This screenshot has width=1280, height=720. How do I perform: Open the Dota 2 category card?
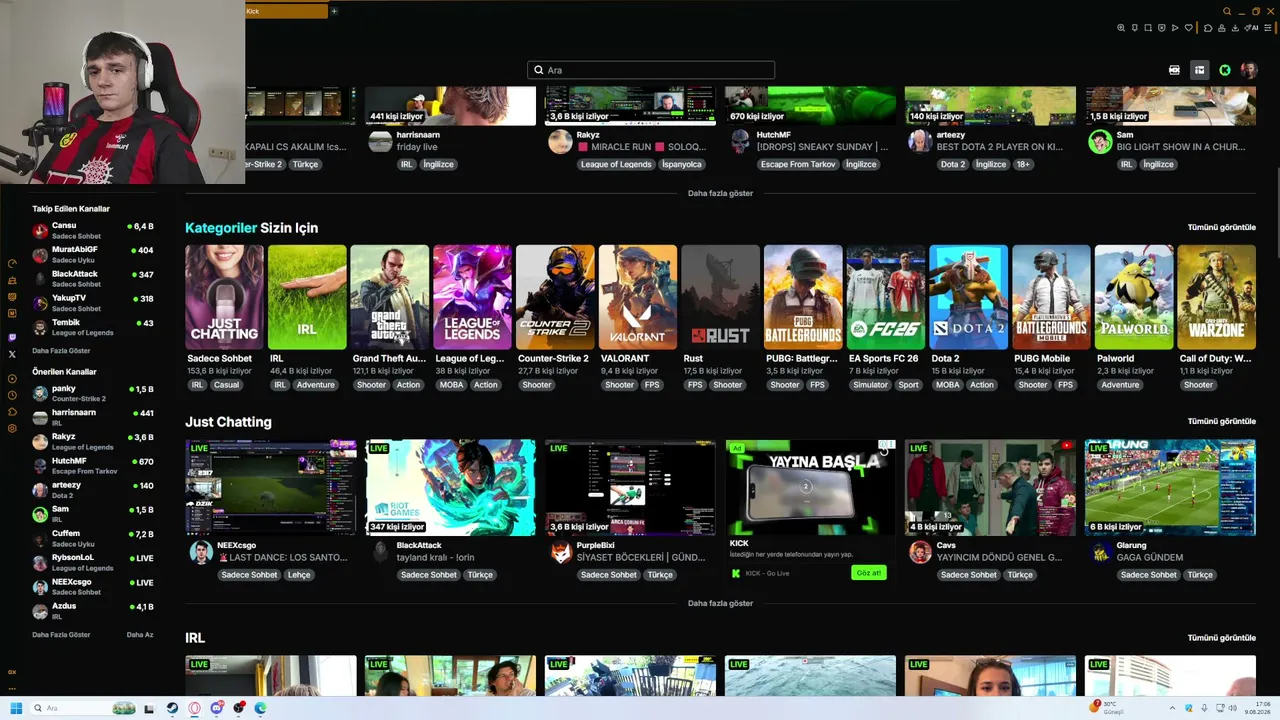[969, 297]
